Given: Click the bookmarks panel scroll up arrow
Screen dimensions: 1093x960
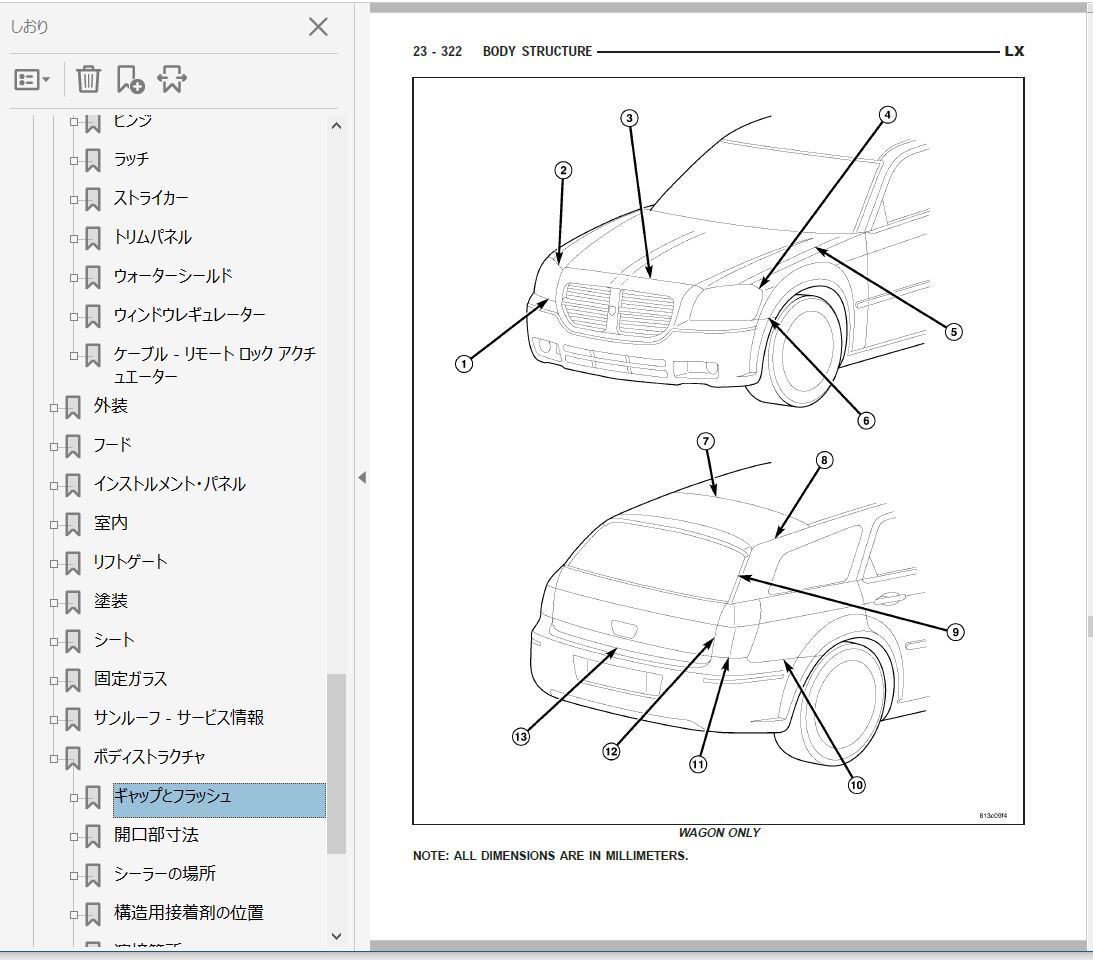Looking at the screenshot, I should [x=337, y=126].
